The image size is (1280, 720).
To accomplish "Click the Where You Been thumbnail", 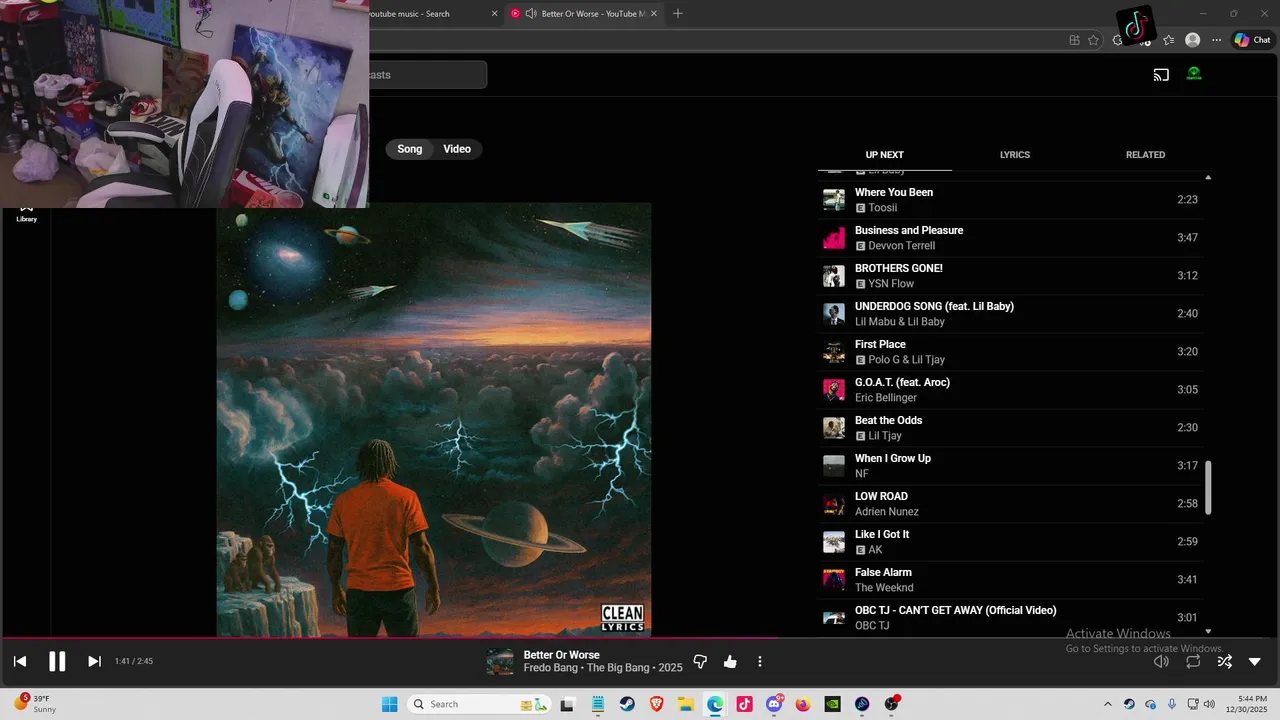I will pyautogui.click(x=834, y=200).
